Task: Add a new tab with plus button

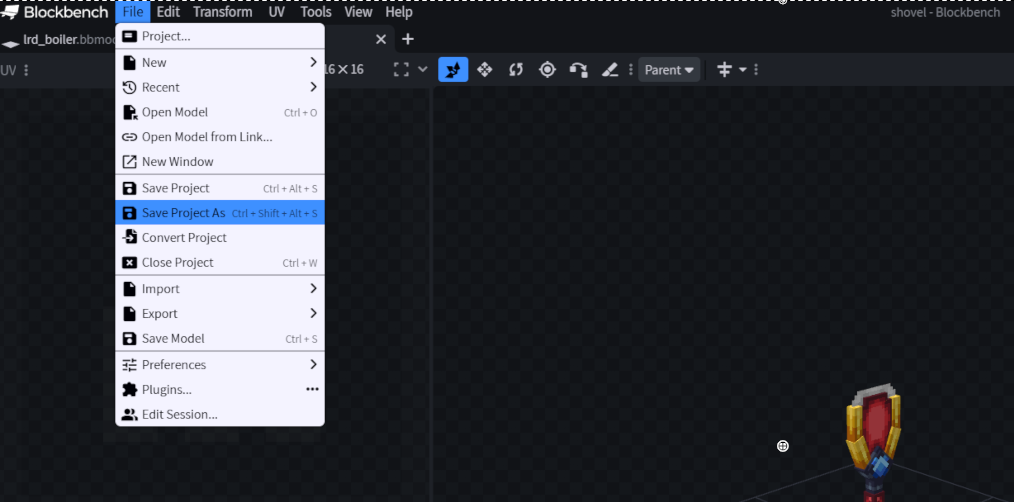Action: (x=407, y=39)
